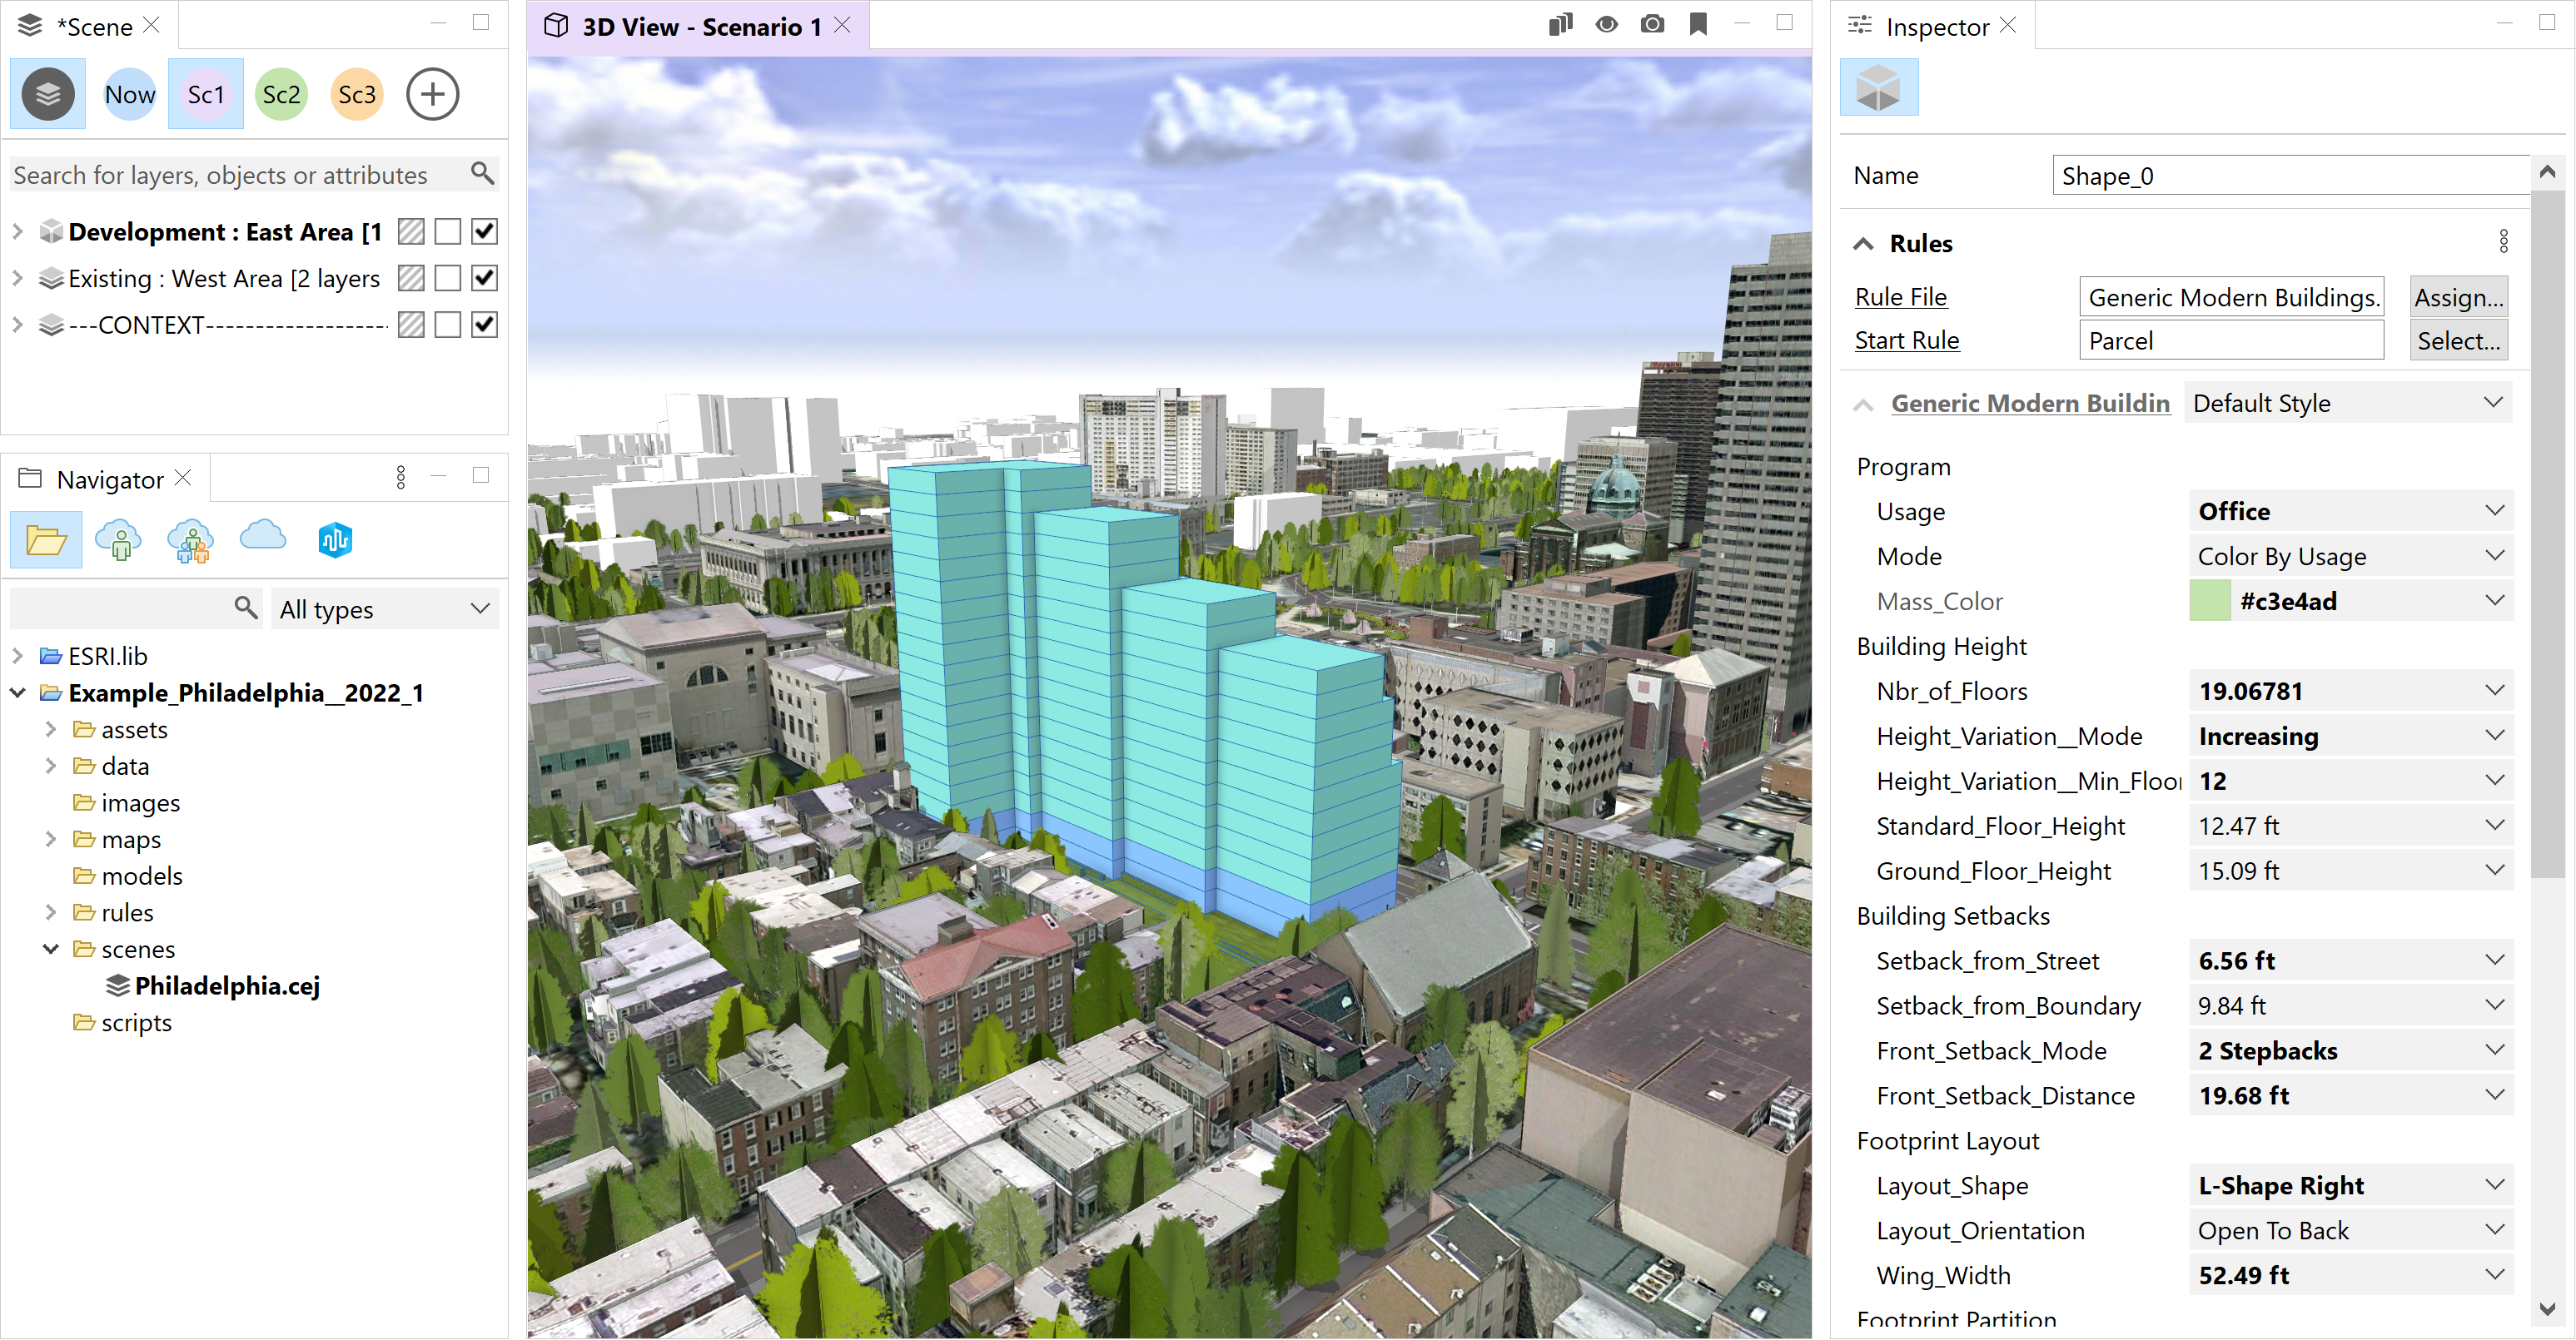Toggle the empty checkbox for Existing West Area
The image size is (2576, 1340).
coord(448,279)
